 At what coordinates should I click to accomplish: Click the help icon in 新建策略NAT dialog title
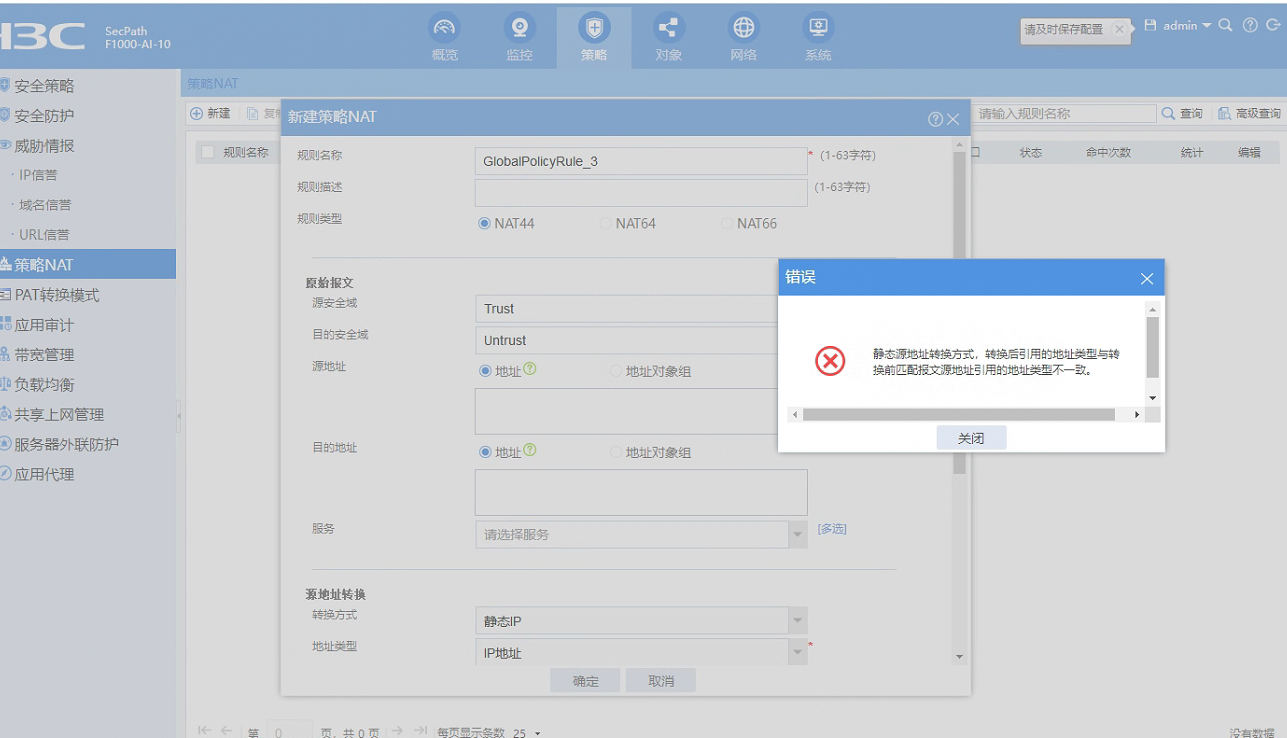(x=935, y=119)
